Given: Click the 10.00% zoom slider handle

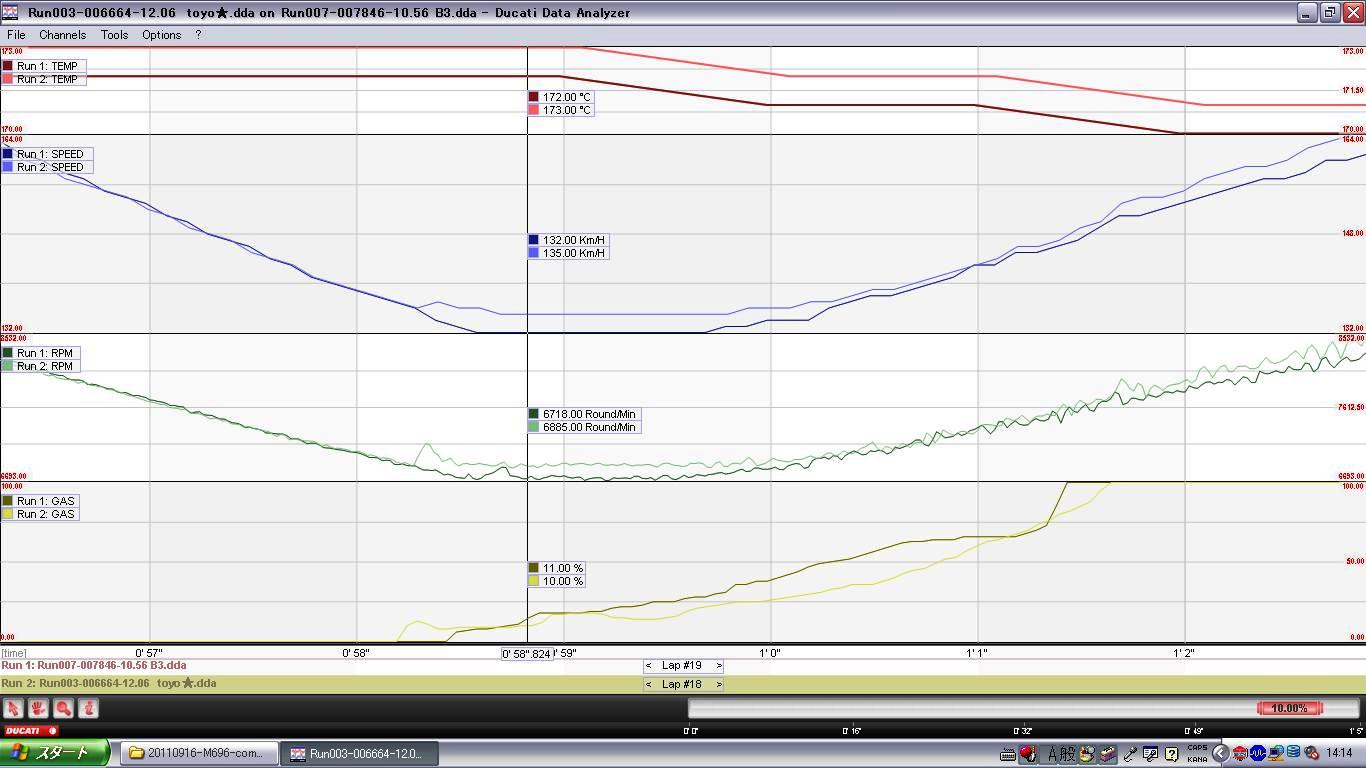Looking at the screenshot, I should pyautogui.click(x=1289, y=708).
